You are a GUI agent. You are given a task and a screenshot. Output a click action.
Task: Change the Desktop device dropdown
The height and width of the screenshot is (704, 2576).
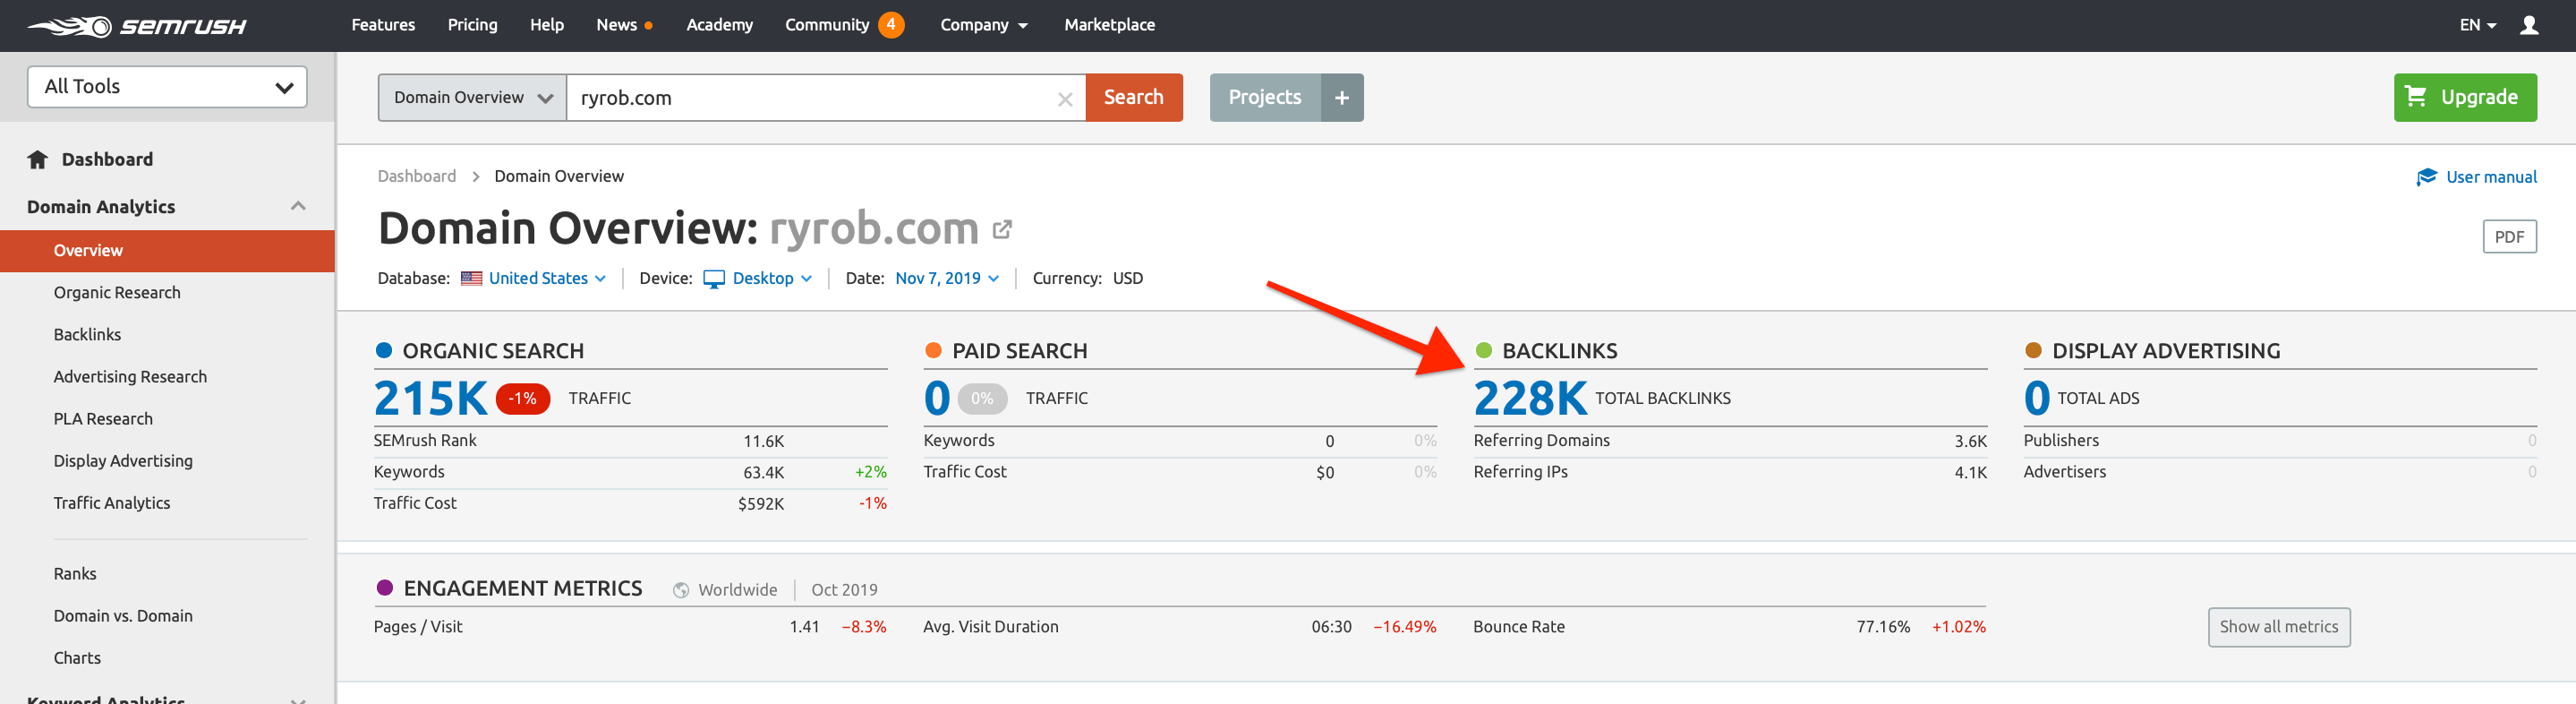click(x=771, y=278)
